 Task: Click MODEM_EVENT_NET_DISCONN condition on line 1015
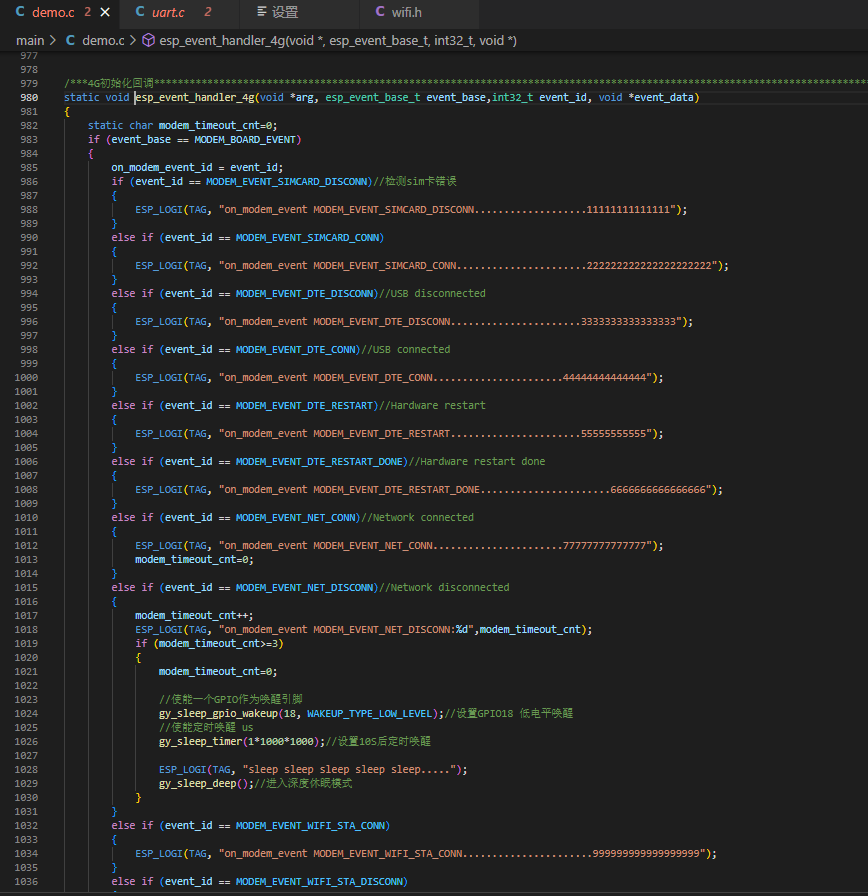point(304,588)
